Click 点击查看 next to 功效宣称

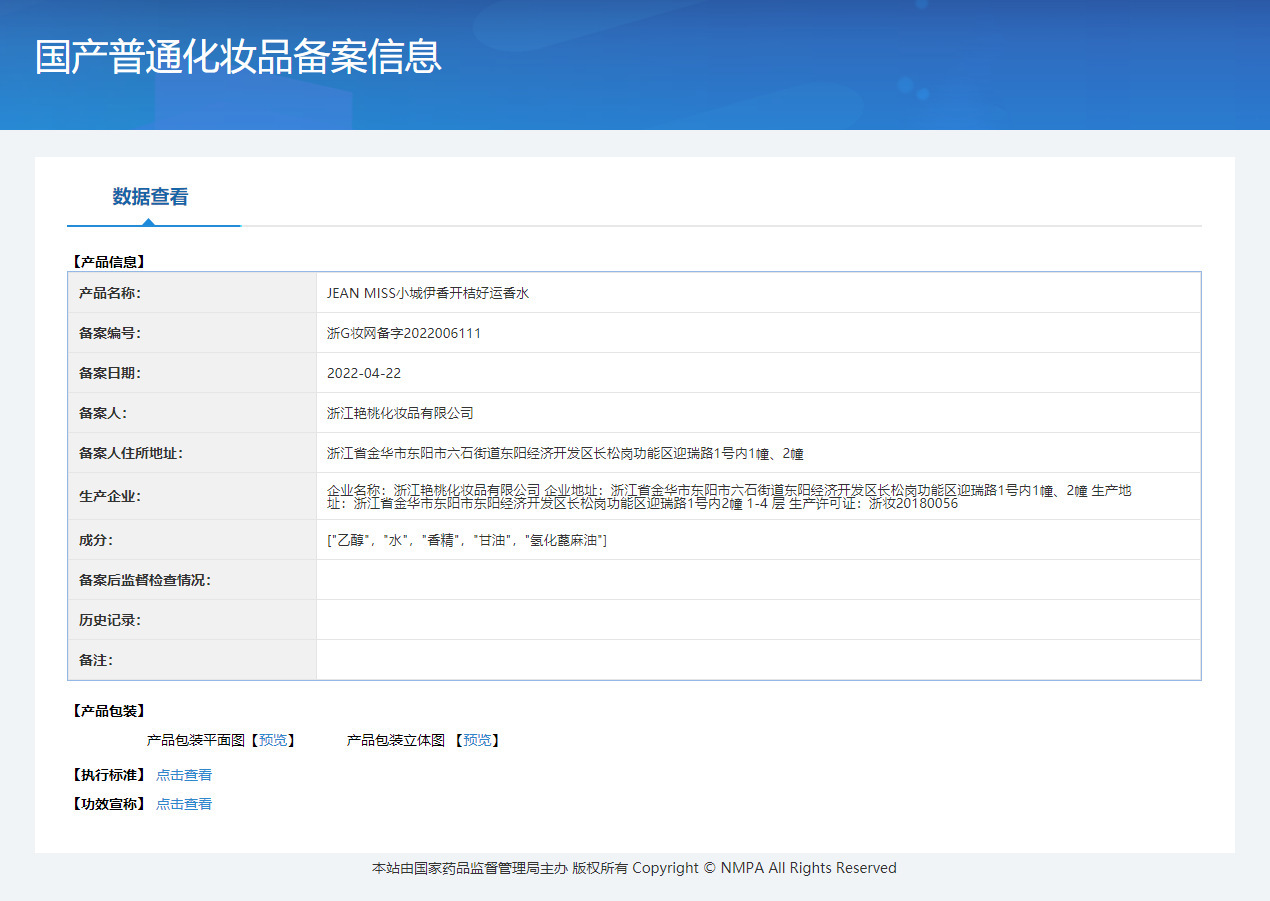184,804
